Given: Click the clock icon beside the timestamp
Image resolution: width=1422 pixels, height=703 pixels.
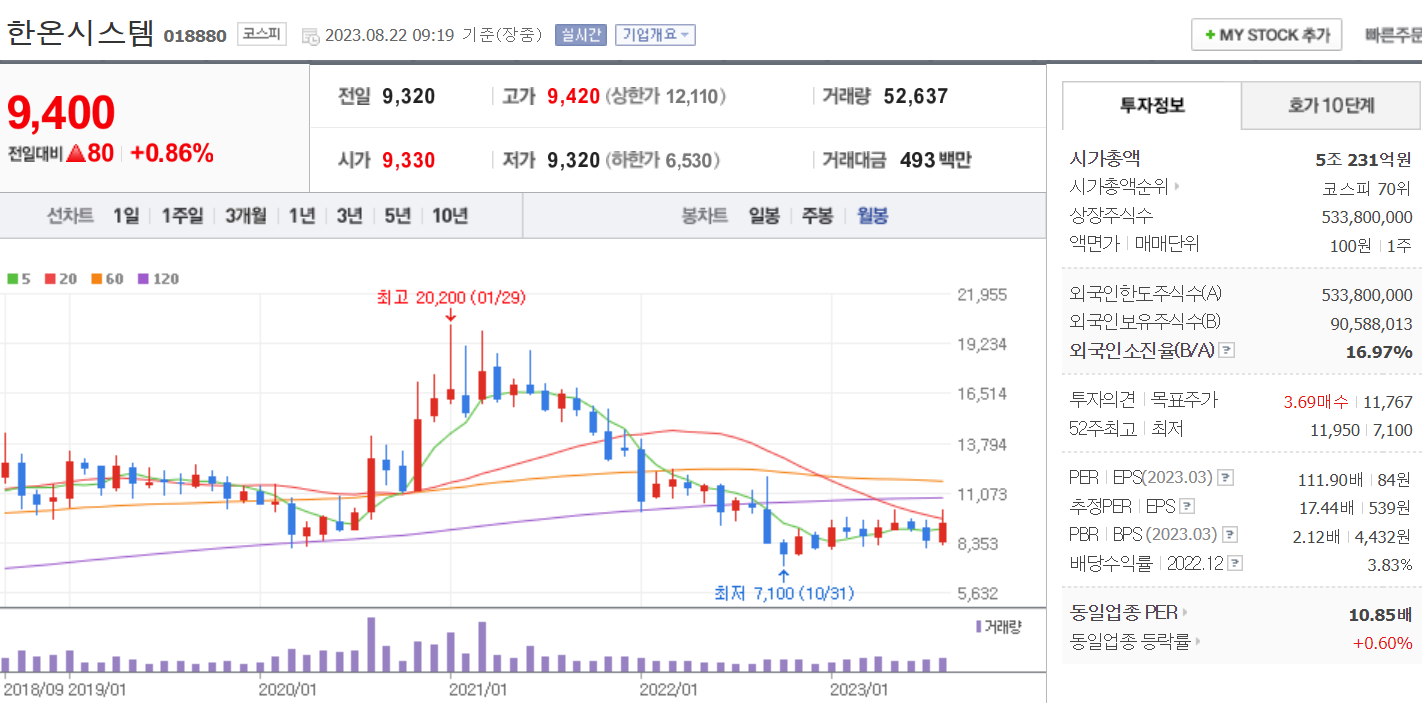Looking at the screenshot, I should click(310, 35).
